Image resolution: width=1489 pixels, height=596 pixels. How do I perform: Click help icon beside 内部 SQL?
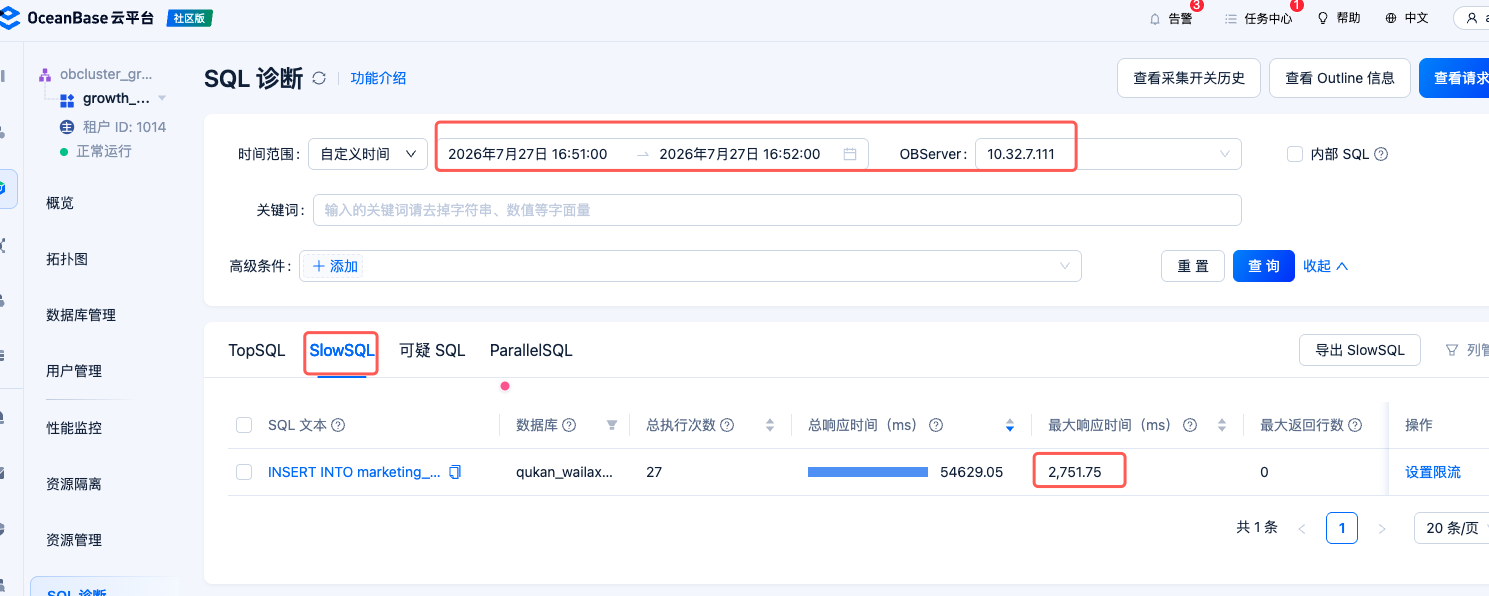tap(1381, 154)
